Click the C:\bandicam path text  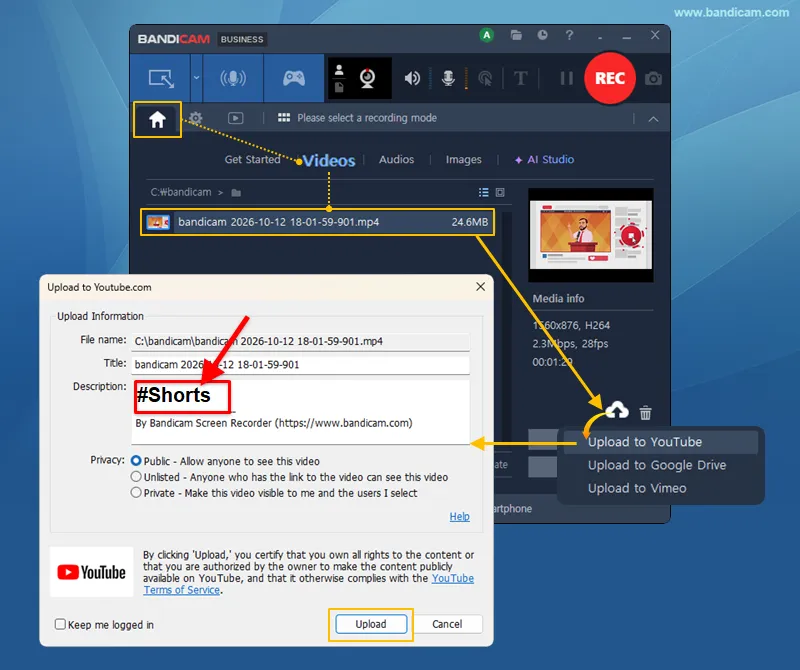(x=181, y=192)
